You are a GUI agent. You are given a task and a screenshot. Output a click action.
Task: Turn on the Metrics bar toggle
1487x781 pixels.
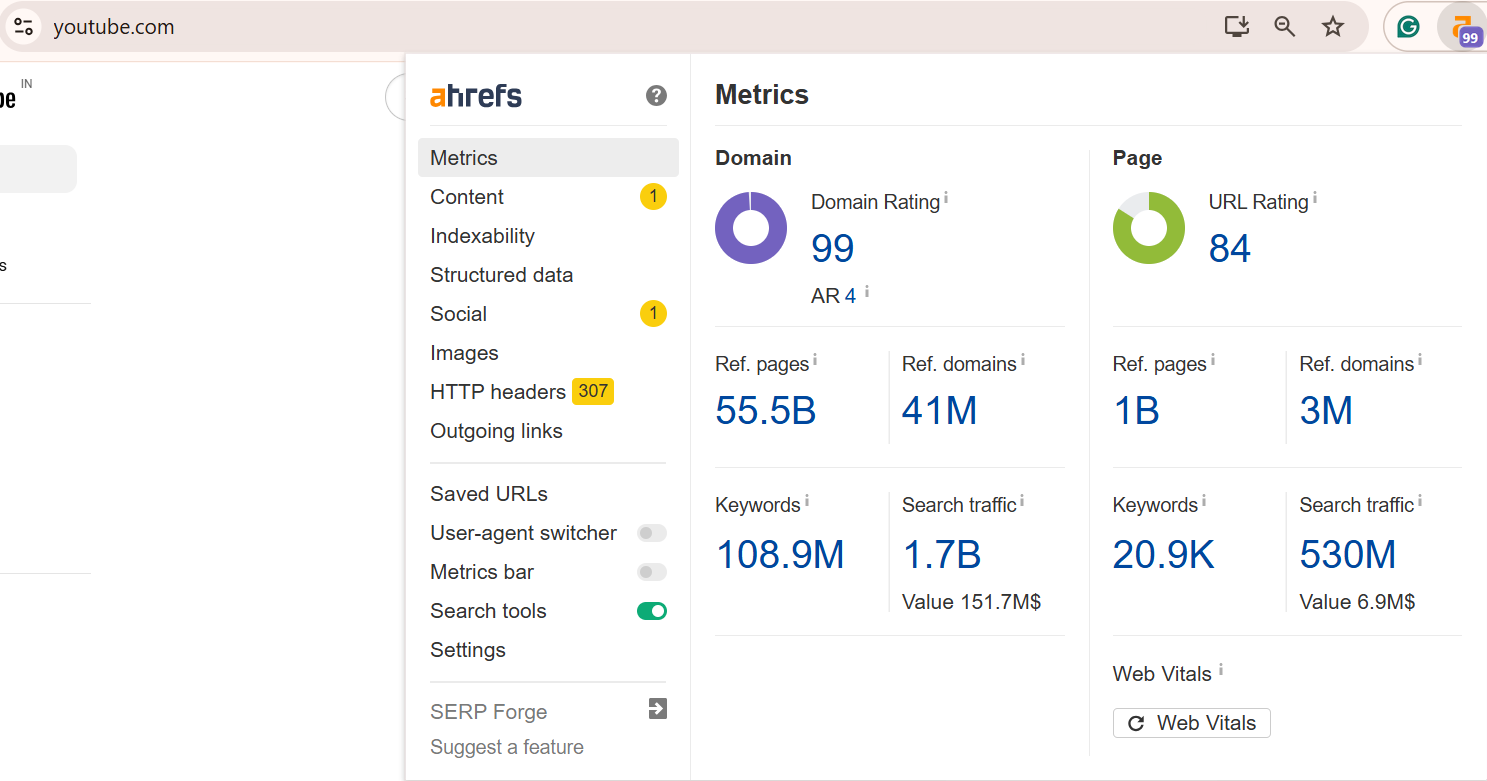coord(652,572)
